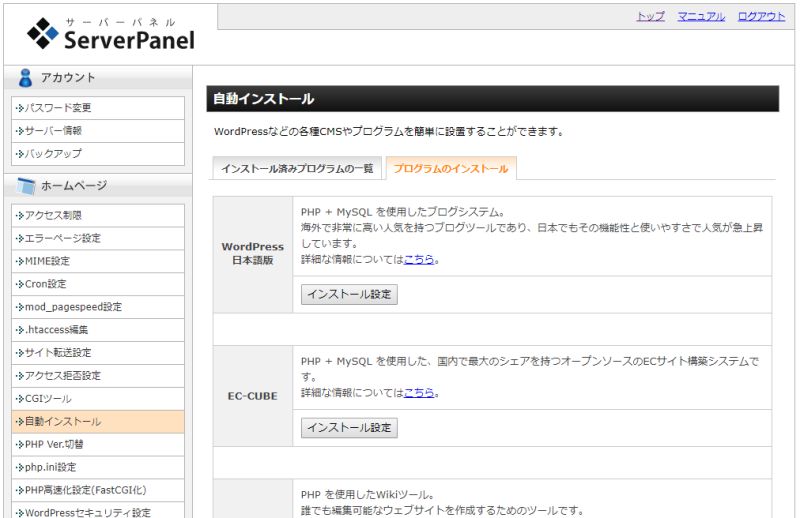
Task: Open エラーページ設定 sidebar item
Action: (98, 238)
